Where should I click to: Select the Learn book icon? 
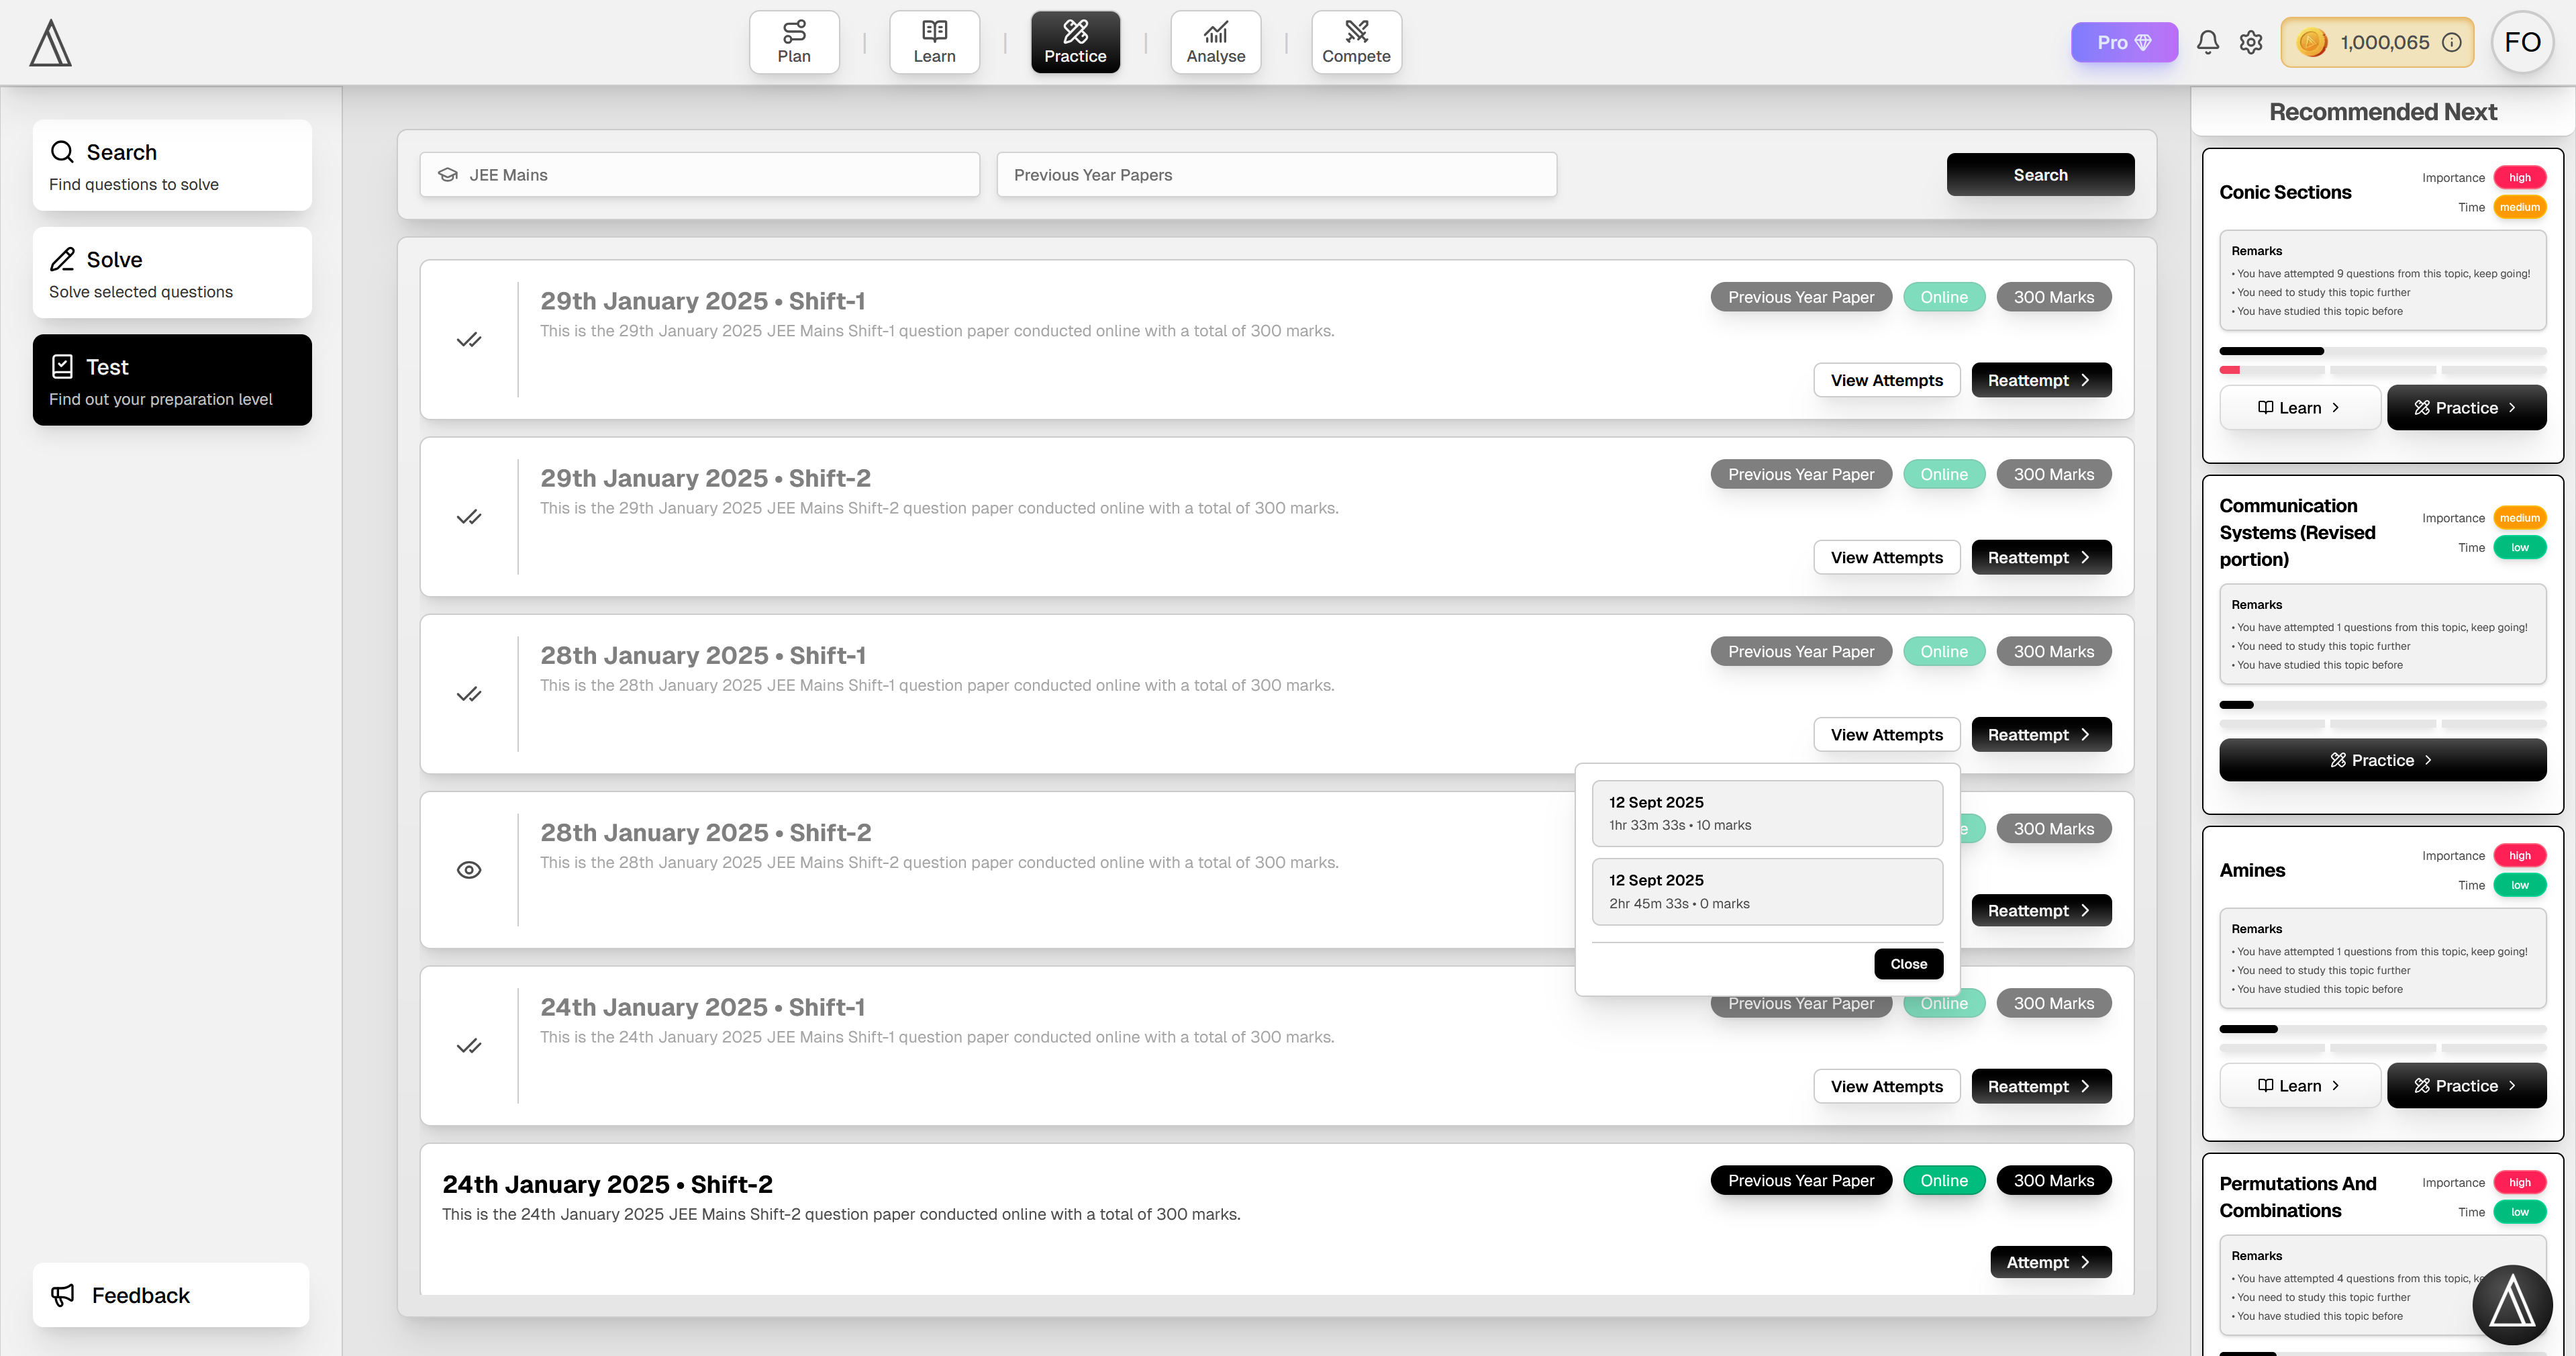[x=934, y=31]
